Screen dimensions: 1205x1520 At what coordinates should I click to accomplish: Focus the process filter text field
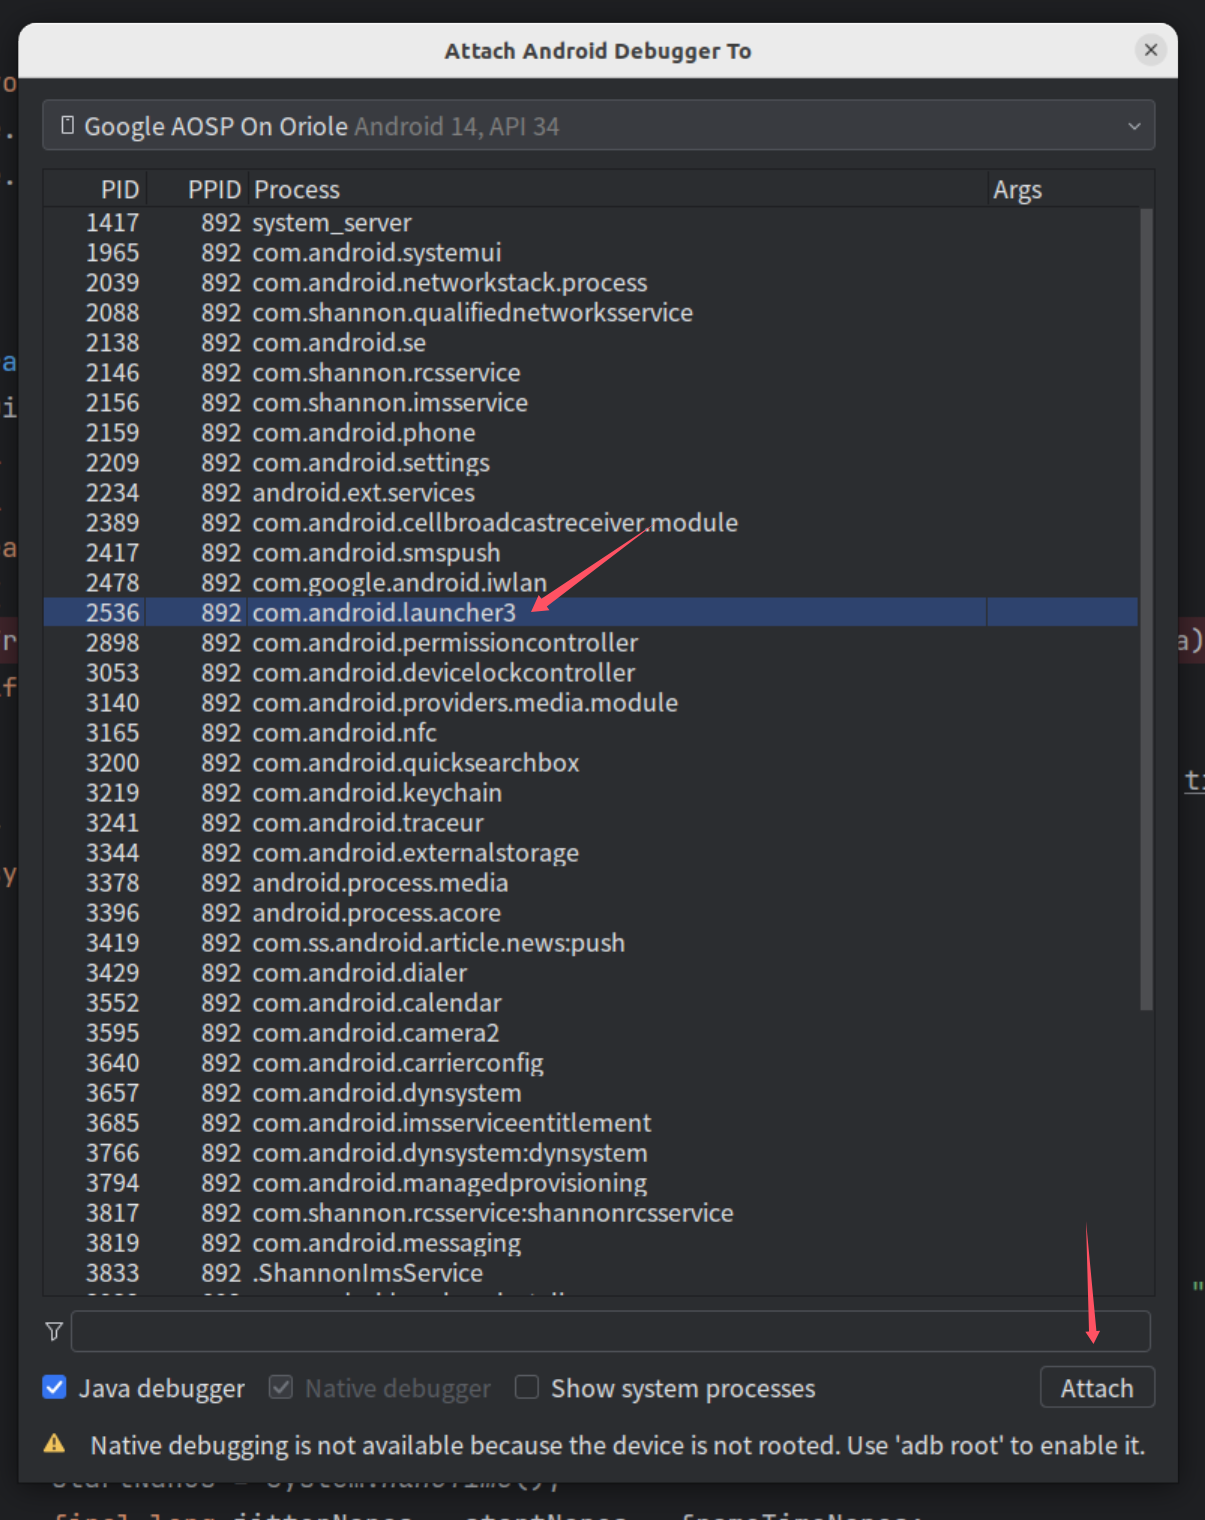(x=610, y=1331)
